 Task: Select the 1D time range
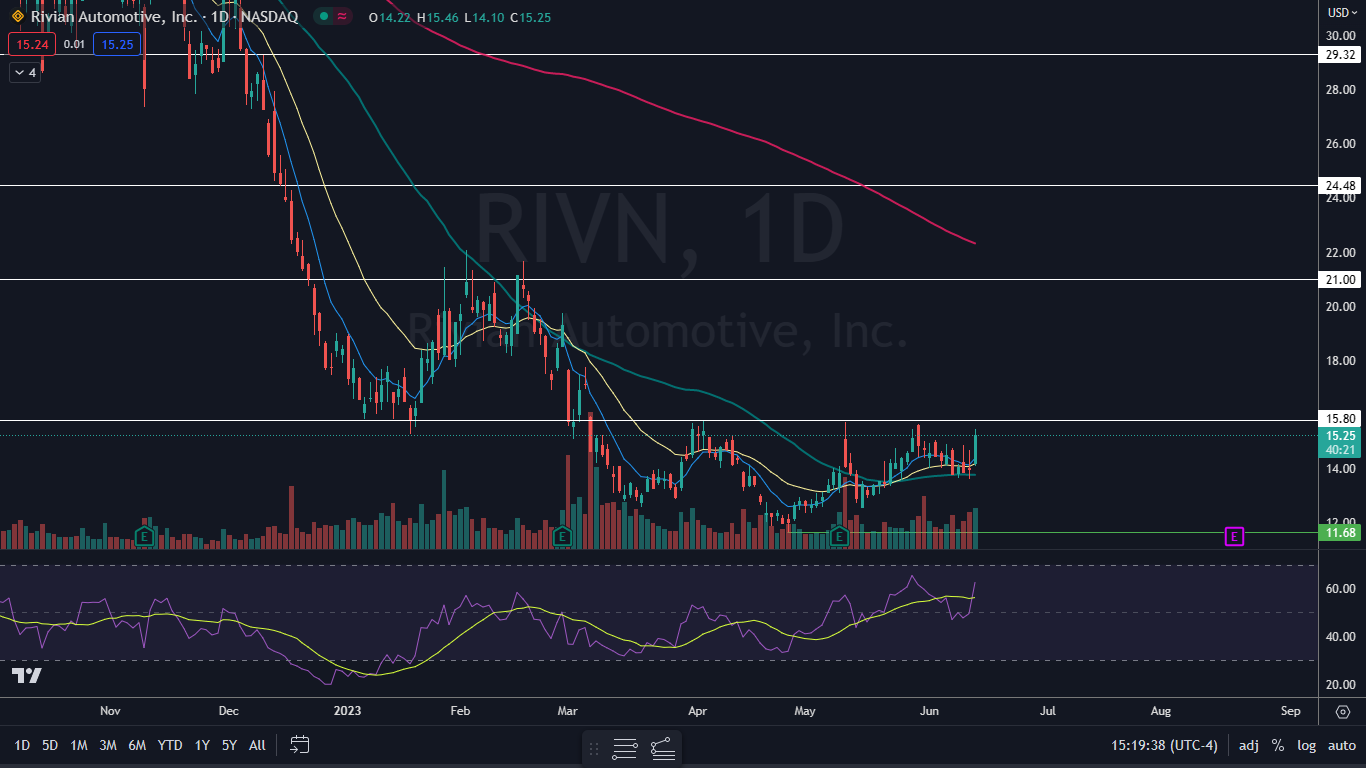pyautogui.click(x=22, y=745)
